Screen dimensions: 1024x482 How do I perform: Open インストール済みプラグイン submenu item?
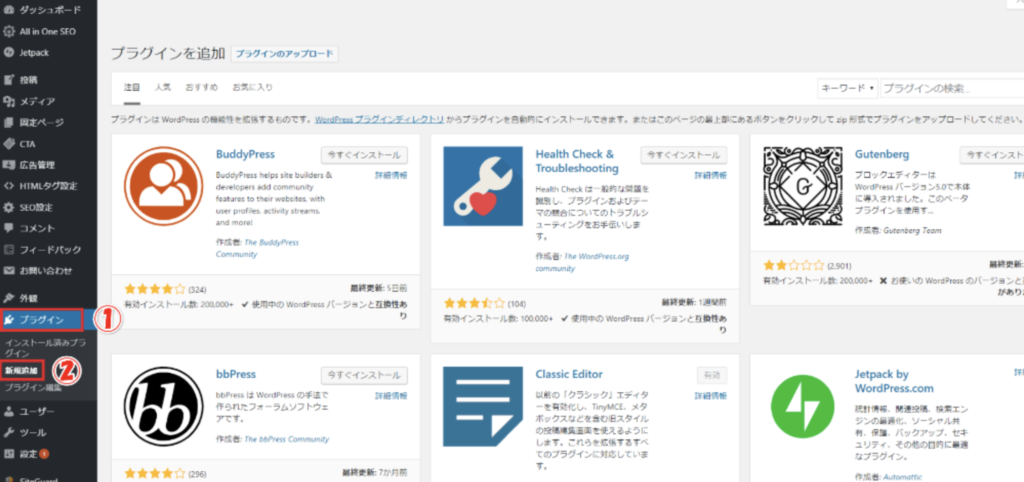pyautogui.click(x=45, y=347)
